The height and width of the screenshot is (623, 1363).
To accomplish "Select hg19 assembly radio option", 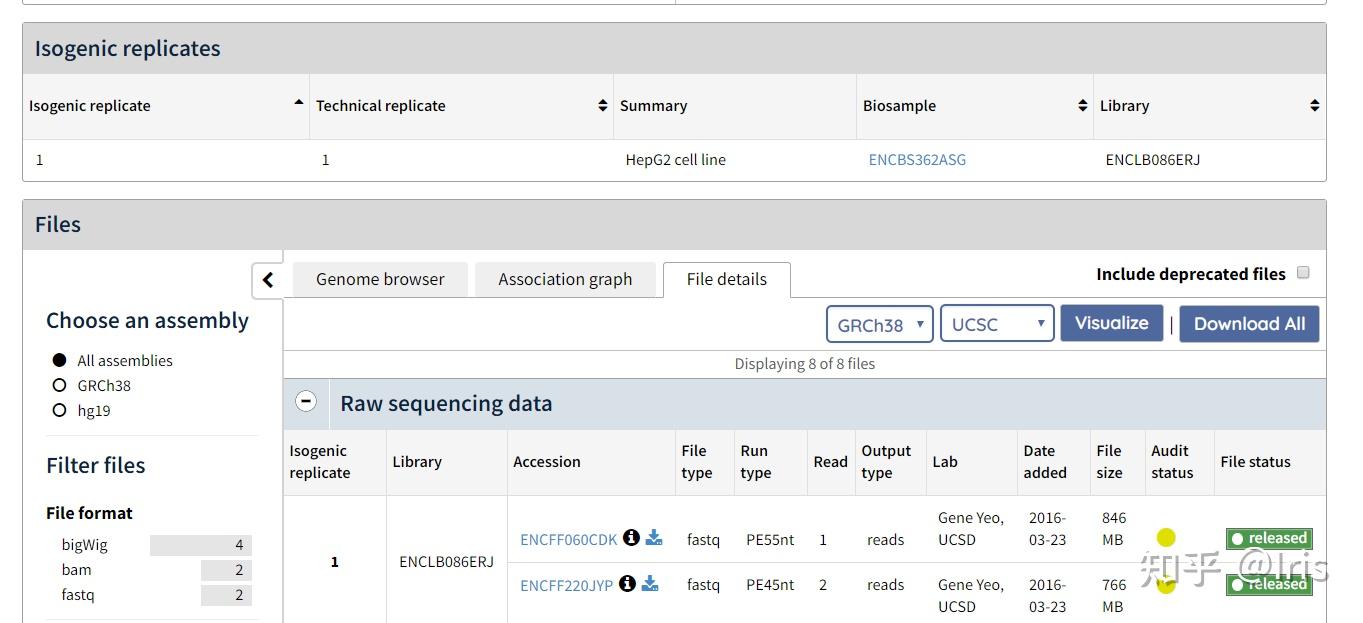I will 59,411.
